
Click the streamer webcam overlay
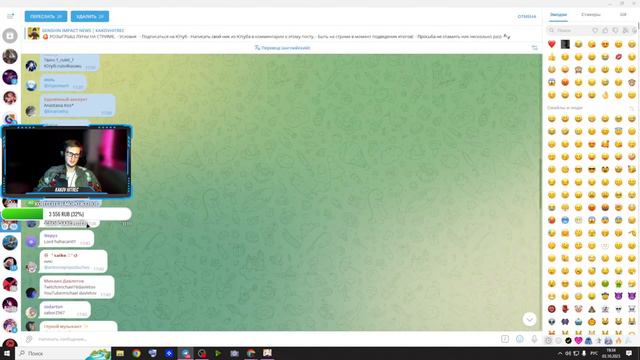pyautogui.click(x=67, y=162)
